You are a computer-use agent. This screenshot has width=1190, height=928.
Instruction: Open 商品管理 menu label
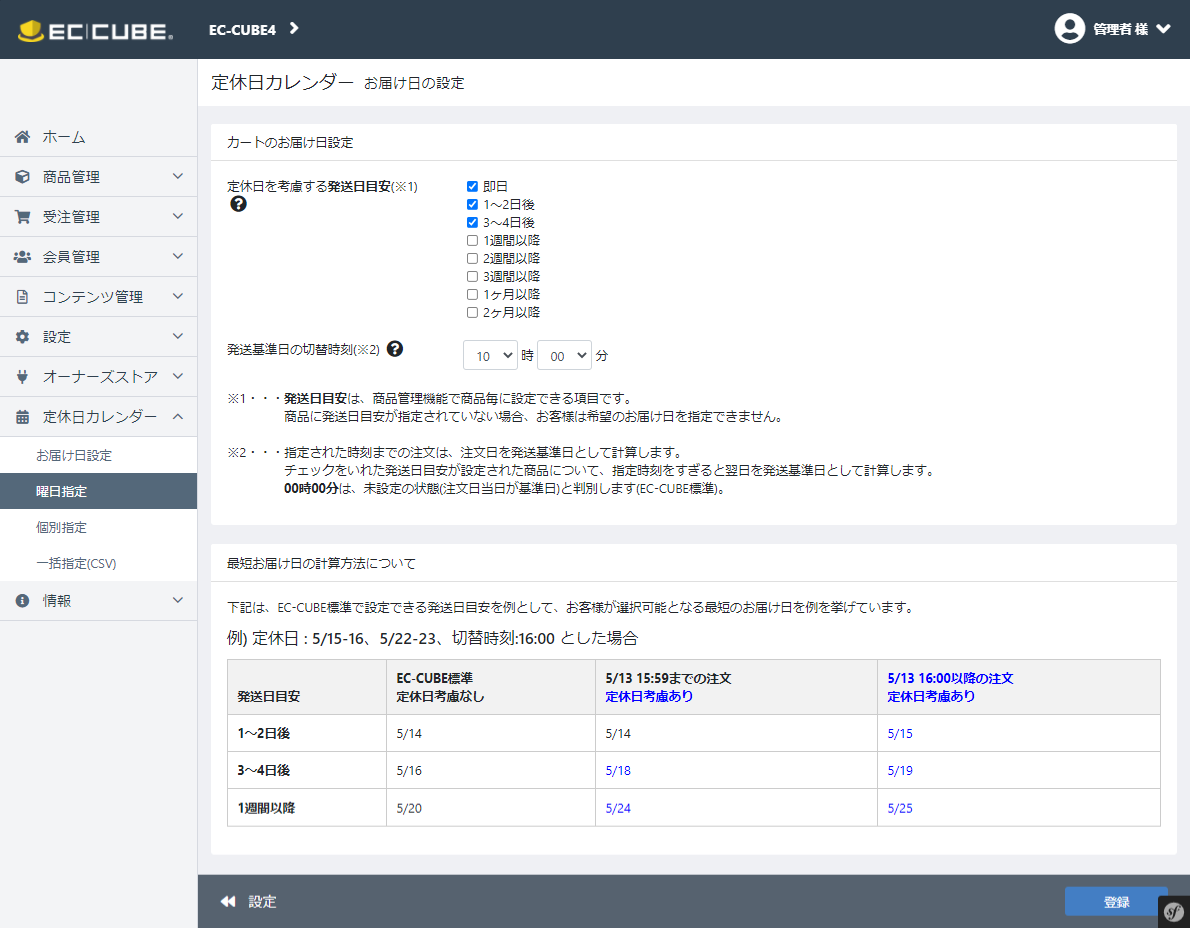[71, 177]
